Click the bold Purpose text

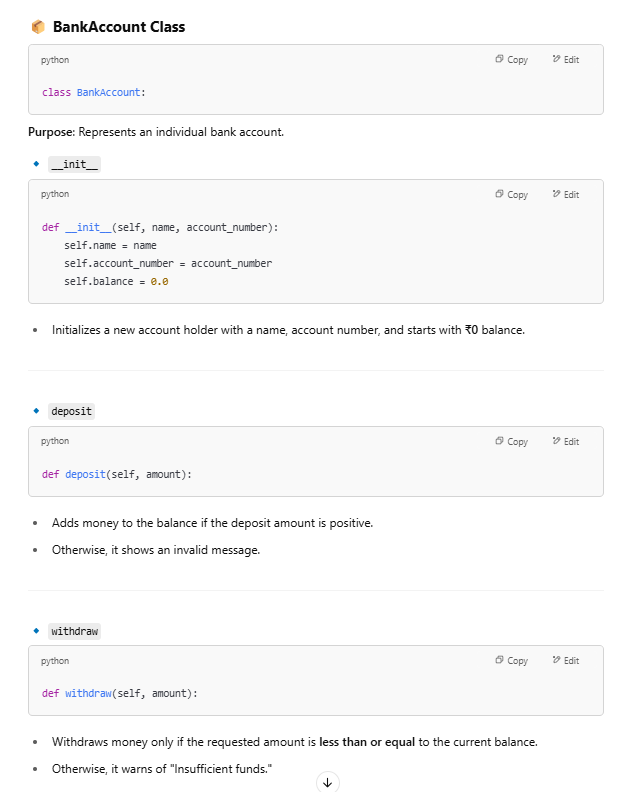click(x=51, y=132)
